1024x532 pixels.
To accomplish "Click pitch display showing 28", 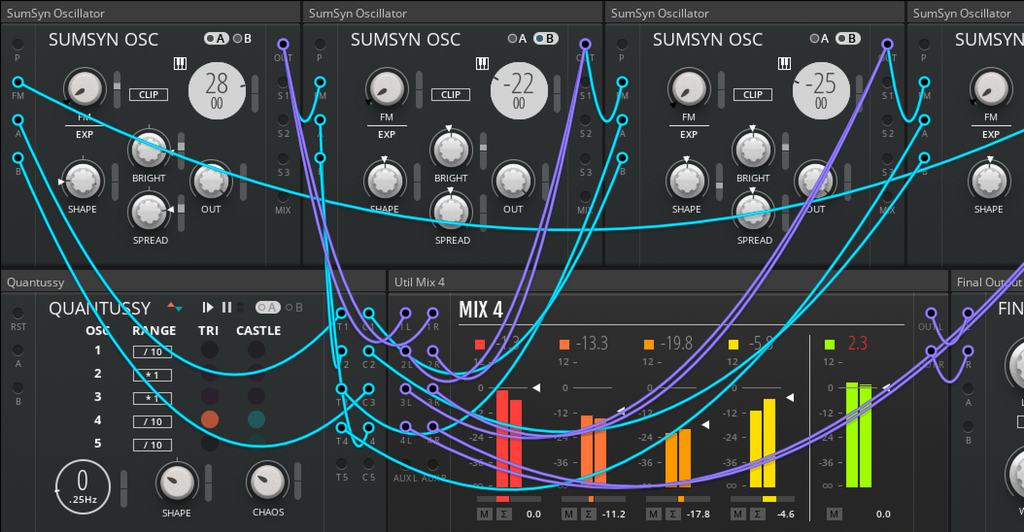I will [x=217, y=91].
